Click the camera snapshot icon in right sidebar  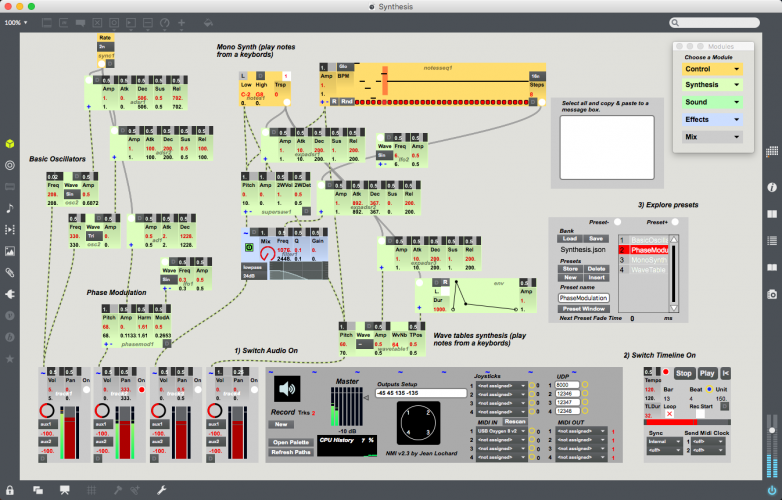[772, 294]
